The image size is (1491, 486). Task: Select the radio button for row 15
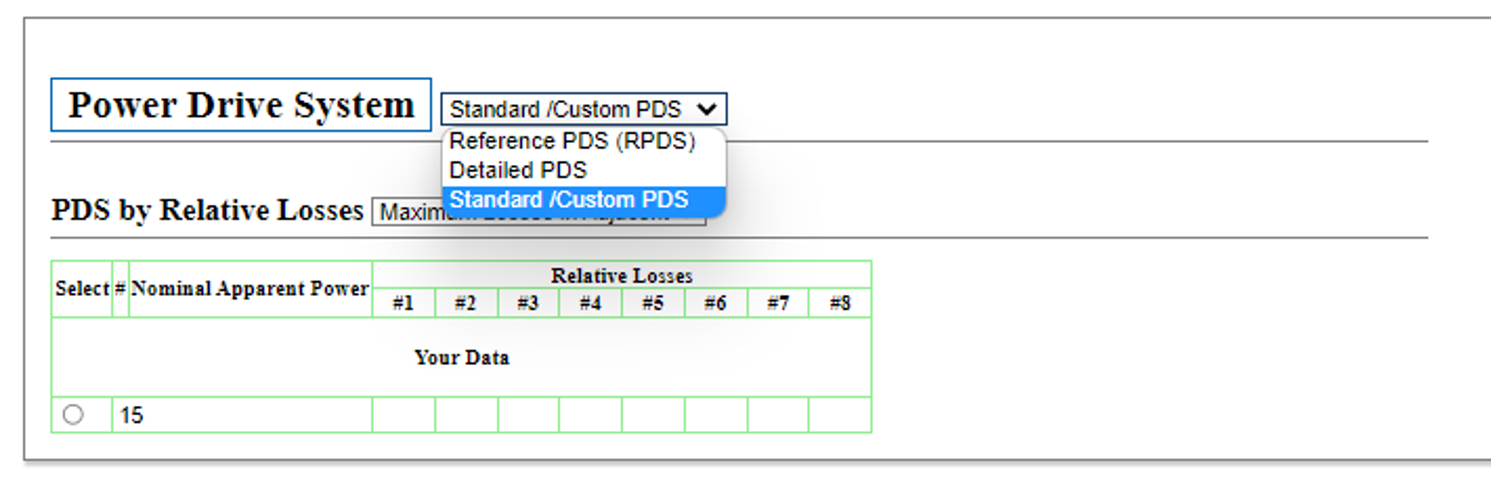point(73,414)
